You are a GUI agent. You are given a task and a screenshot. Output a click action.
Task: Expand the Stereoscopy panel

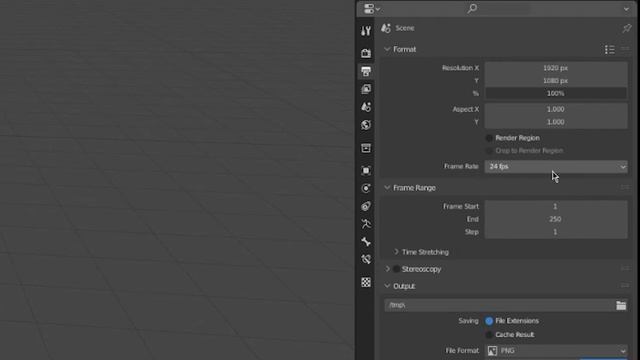tap(387, 269)
